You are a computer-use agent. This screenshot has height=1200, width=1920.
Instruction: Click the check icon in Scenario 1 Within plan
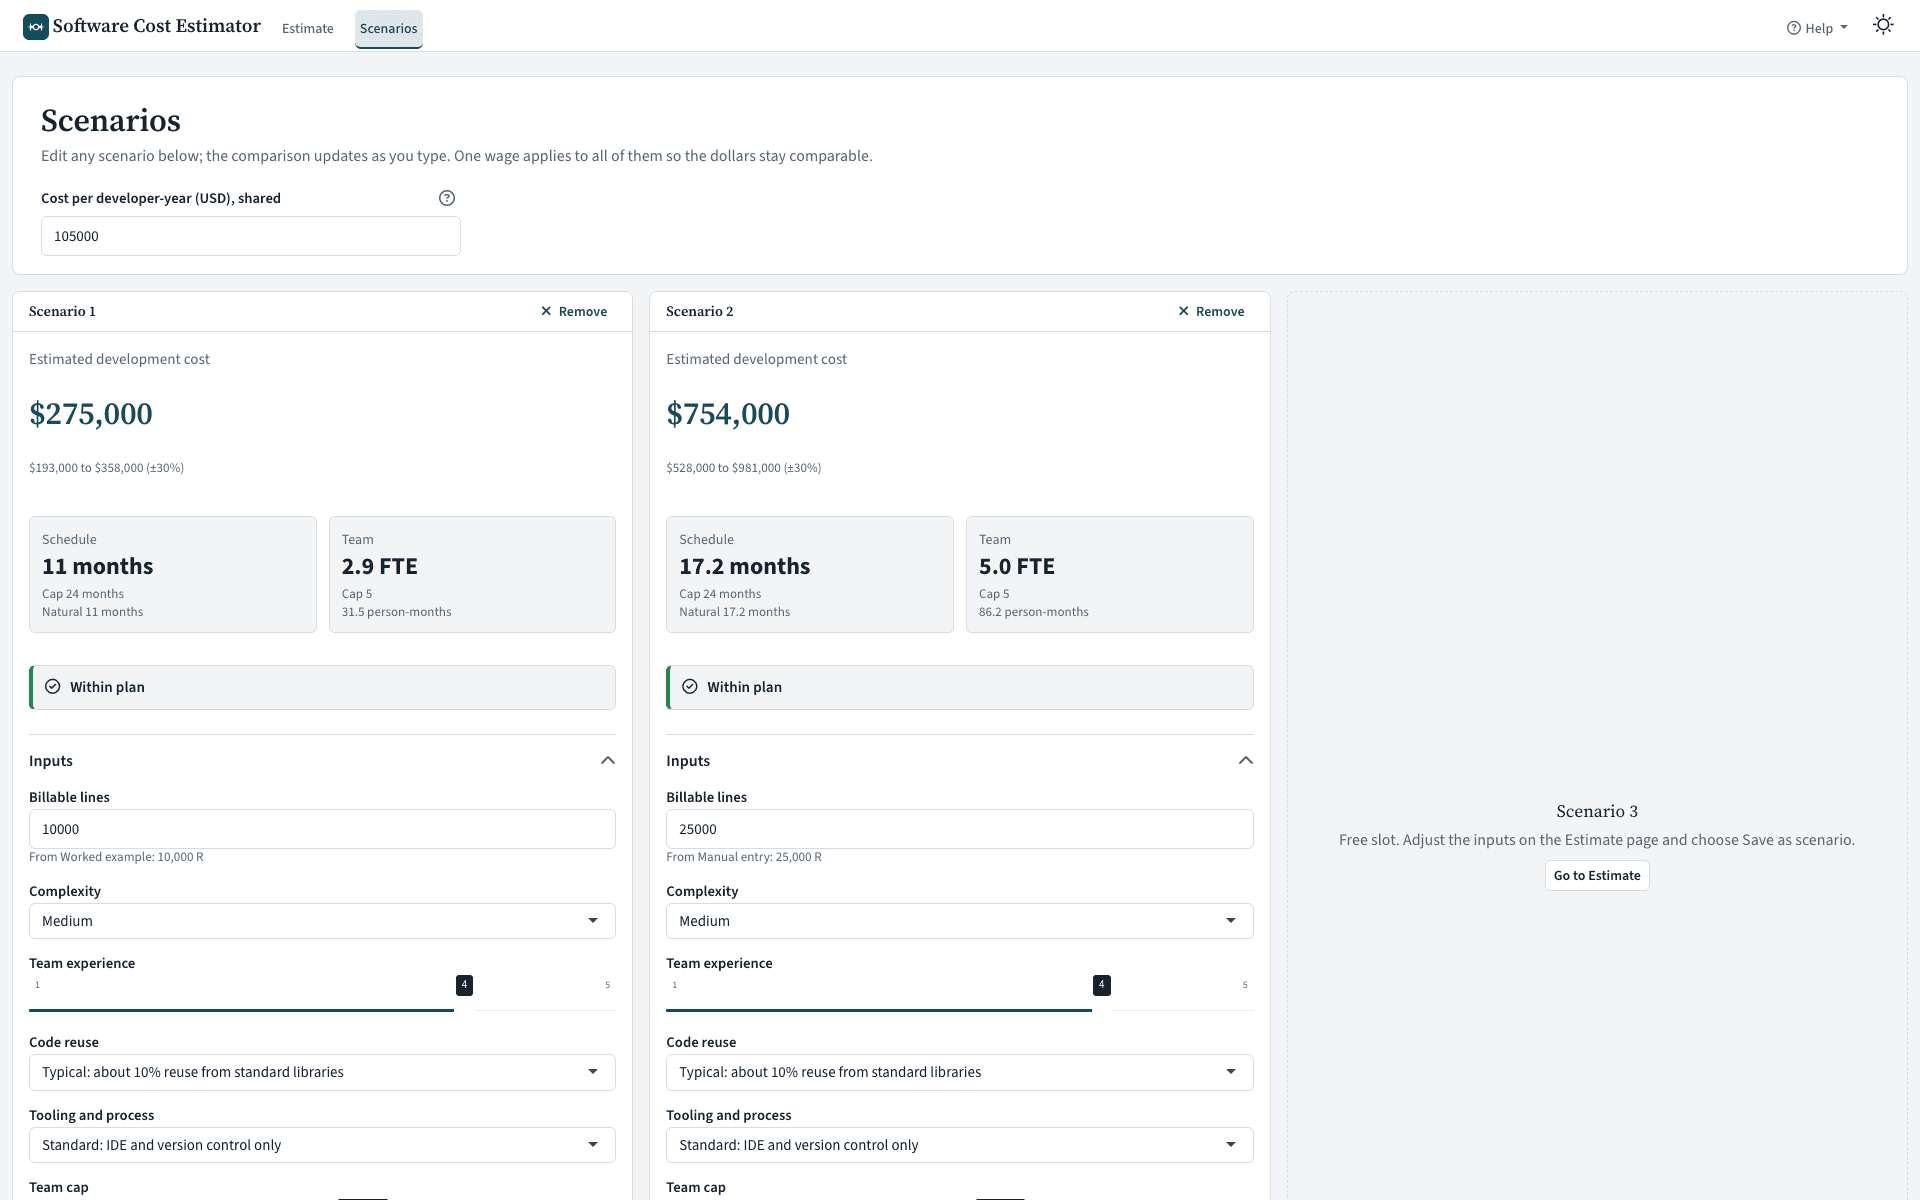53,687
